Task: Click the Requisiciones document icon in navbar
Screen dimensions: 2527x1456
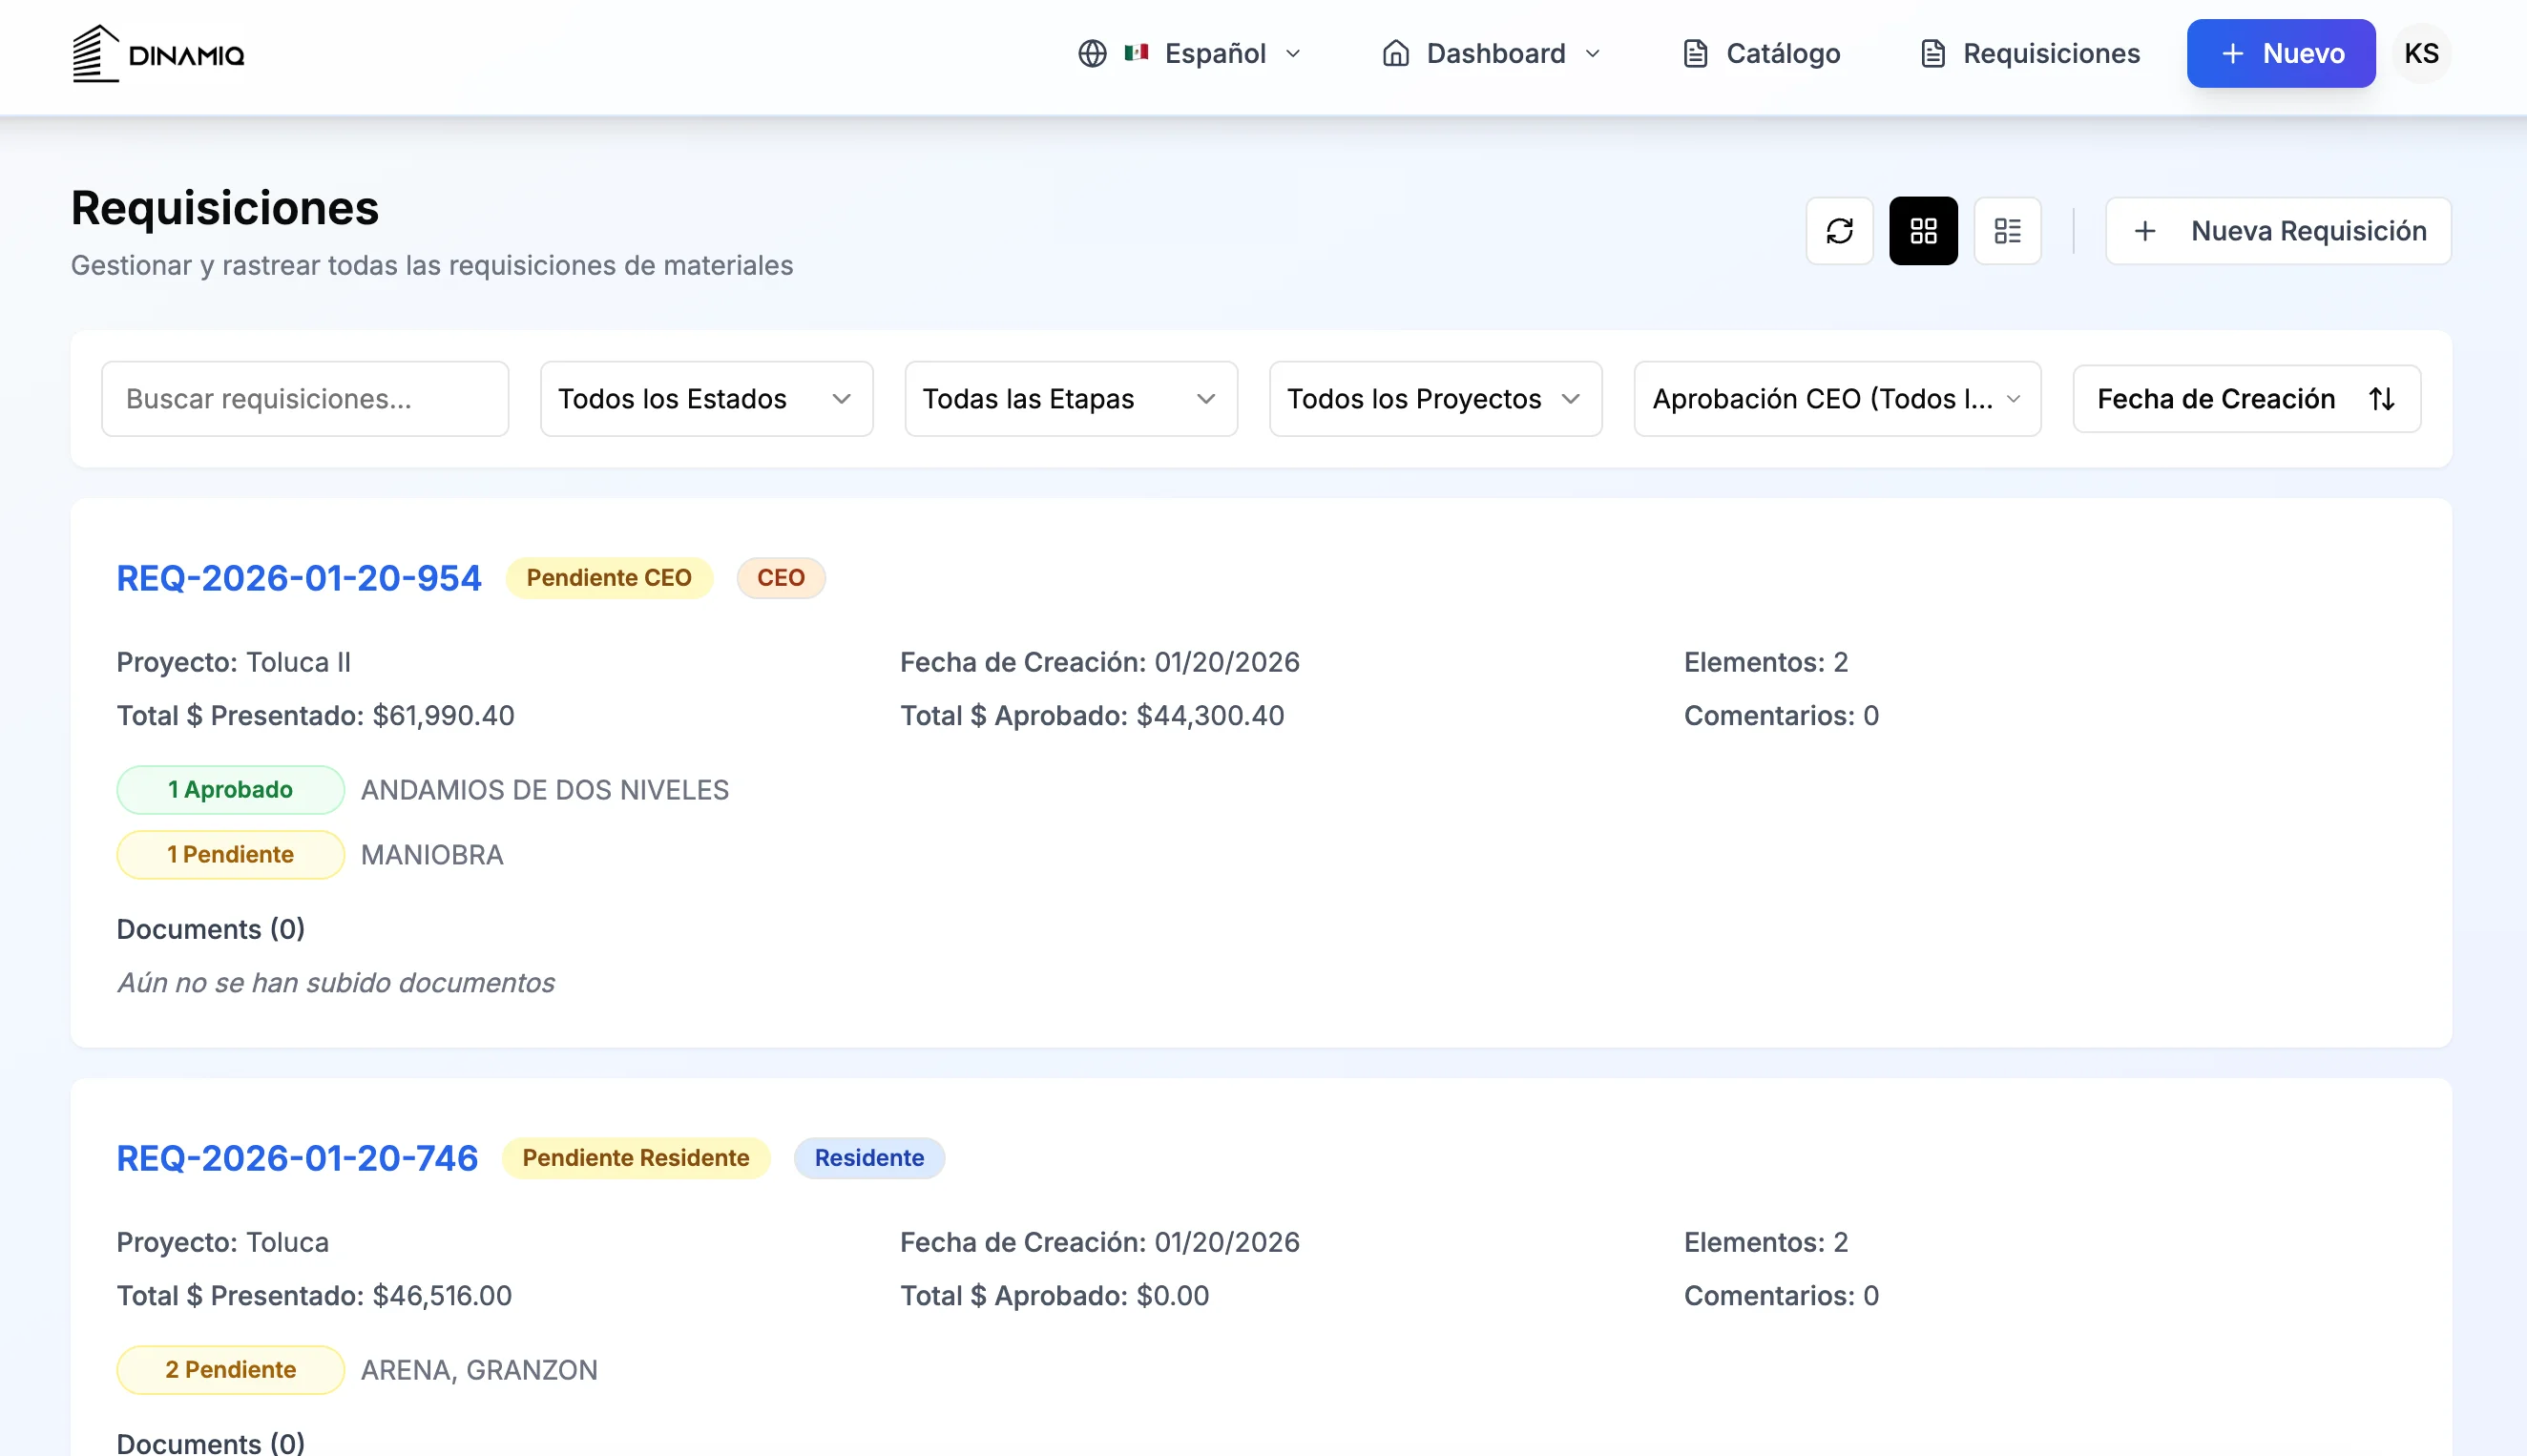Action: coord(1933,53)
